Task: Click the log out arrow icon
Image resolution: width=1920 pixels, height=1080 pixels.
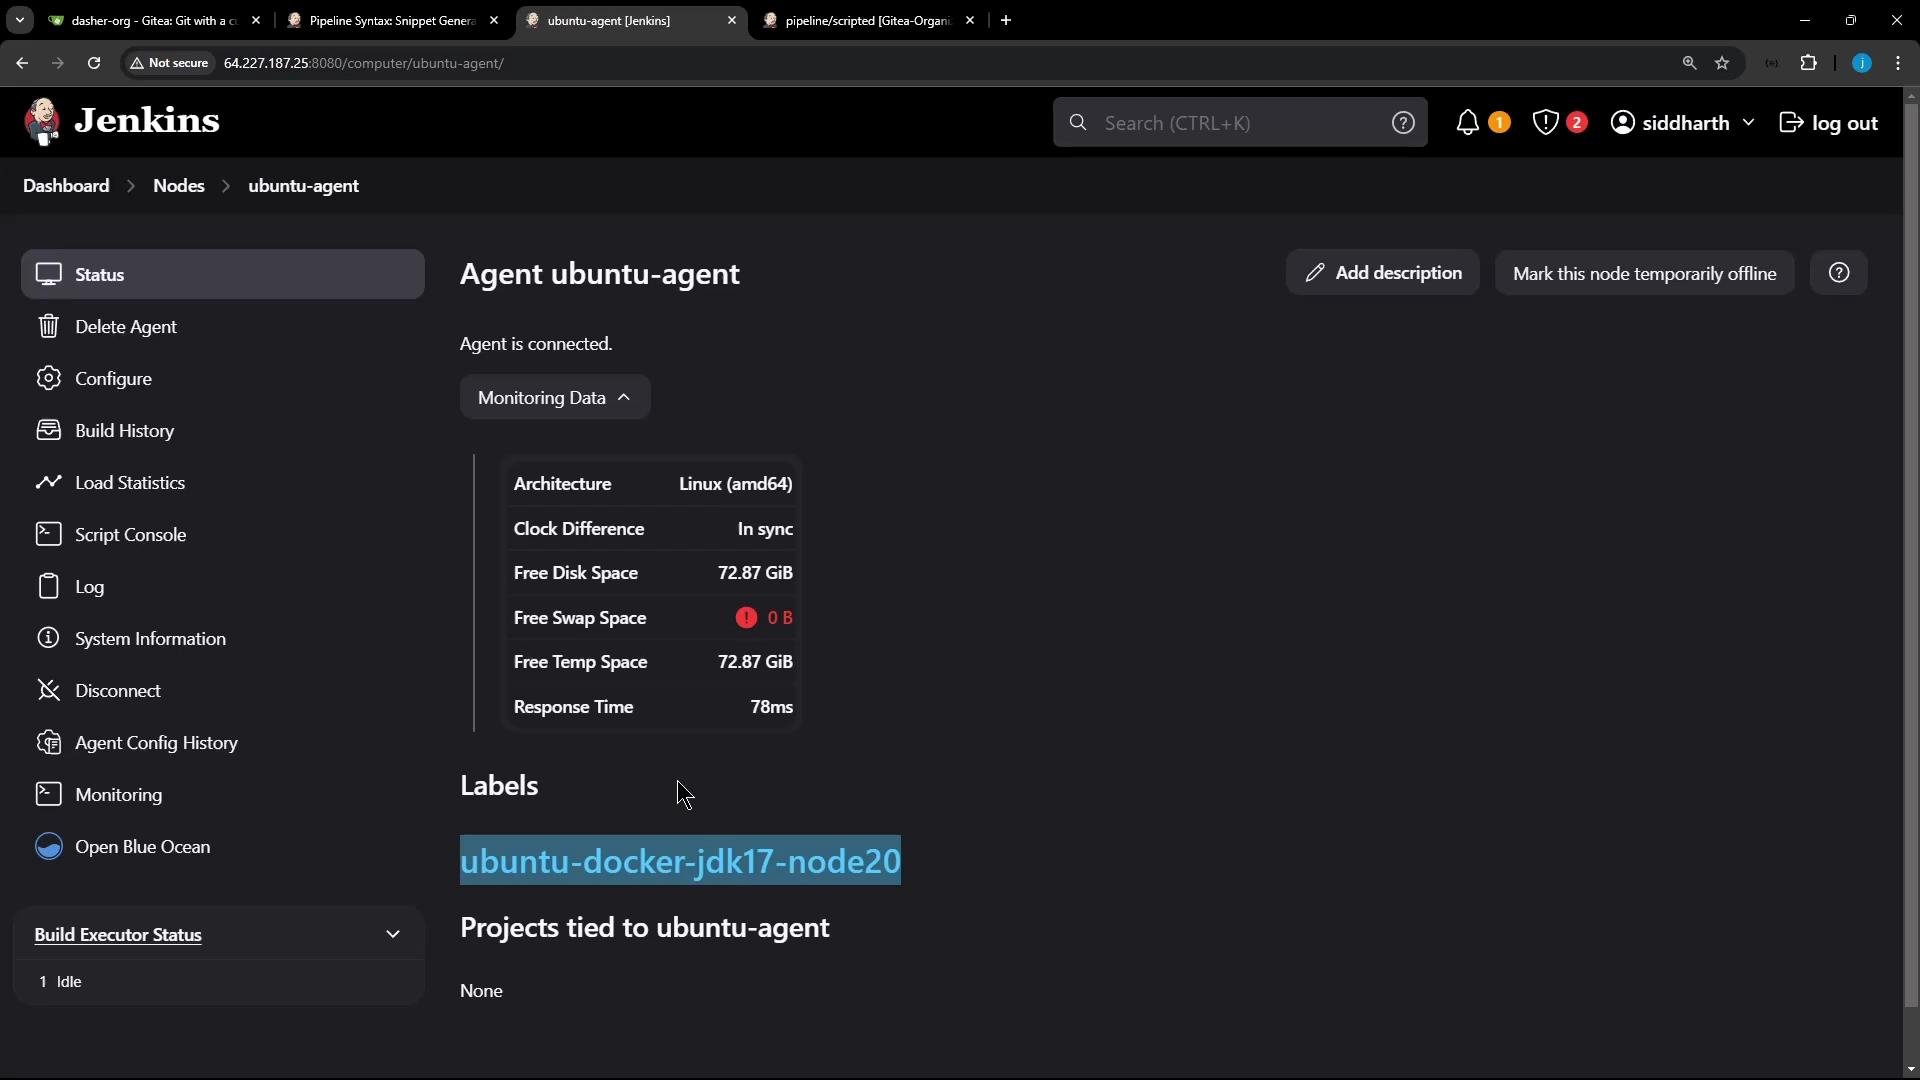Action: pyautogui.click(x=1791, y=123)
